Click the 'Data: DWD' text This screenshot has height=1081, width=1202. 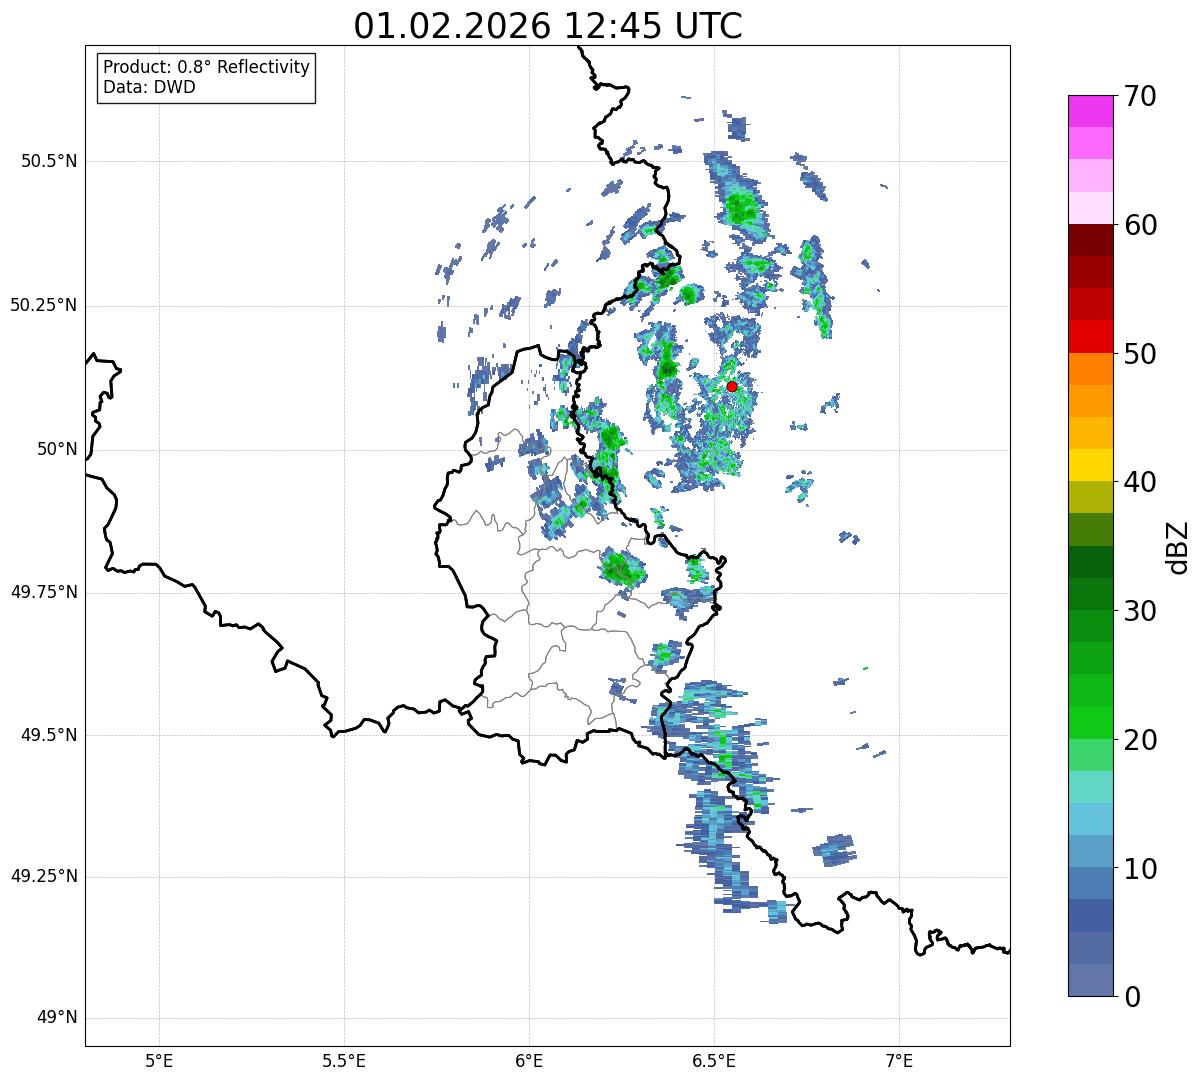click(x=149, y=87)
